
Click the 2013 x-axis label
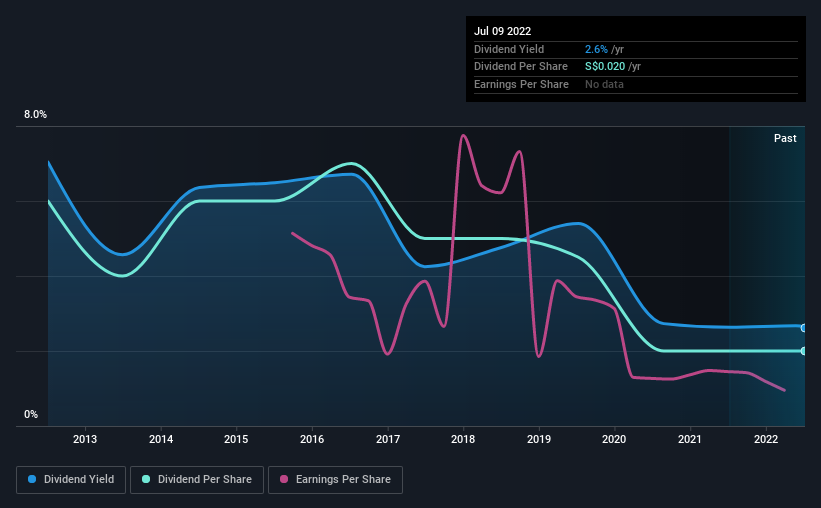(x=85, y=439)
